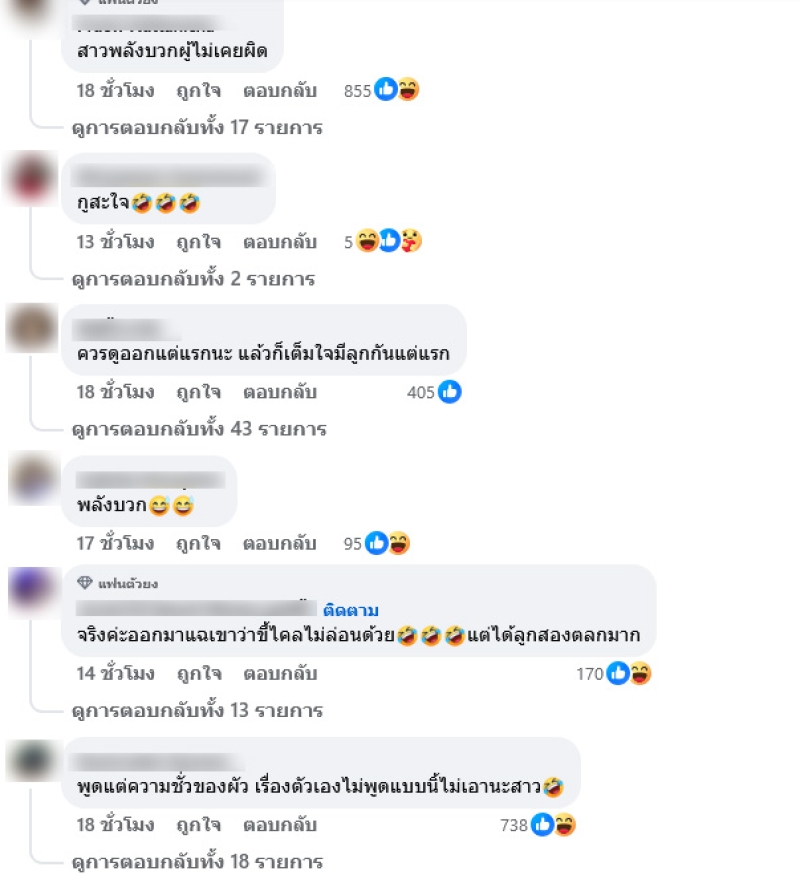This screenshot has height=875, width=800.
Task: Expand all 13 replies
Action: click(197, 710)
